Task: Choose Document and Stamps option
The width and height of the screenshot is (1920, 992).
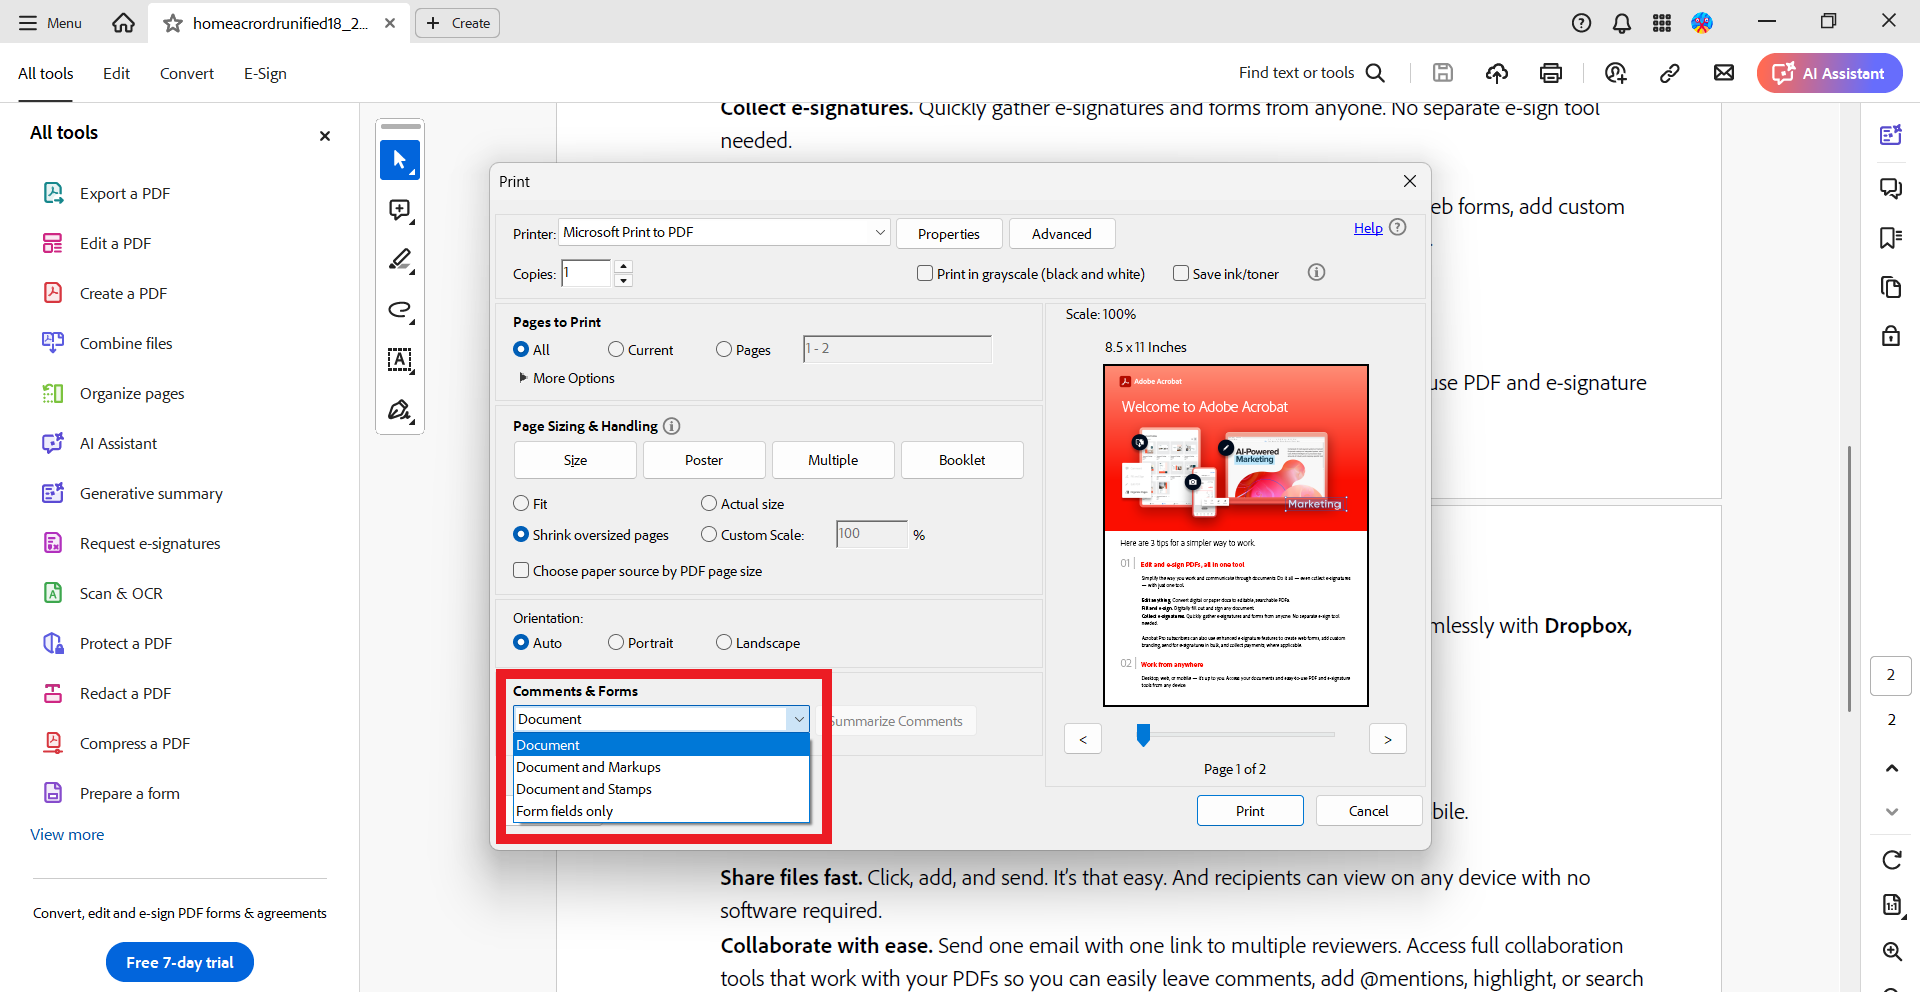Action: click(x=661, y=789)
